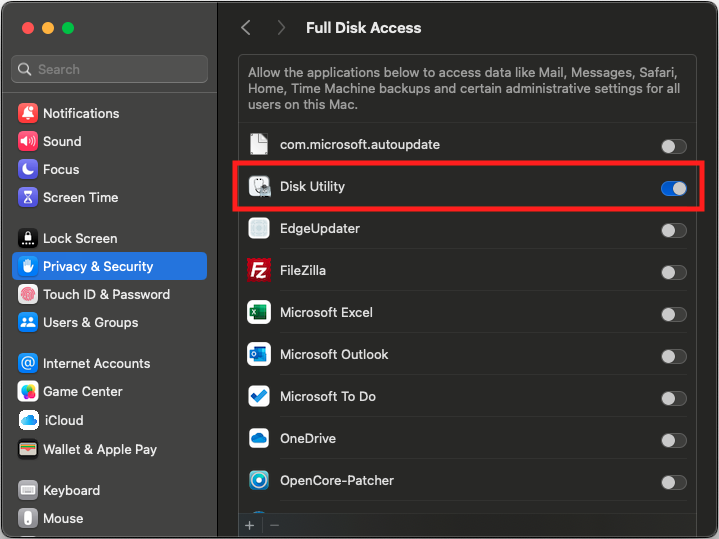The image size is (719, 539).
Task: Remove application with the minus button
Action: pos(274,526)
